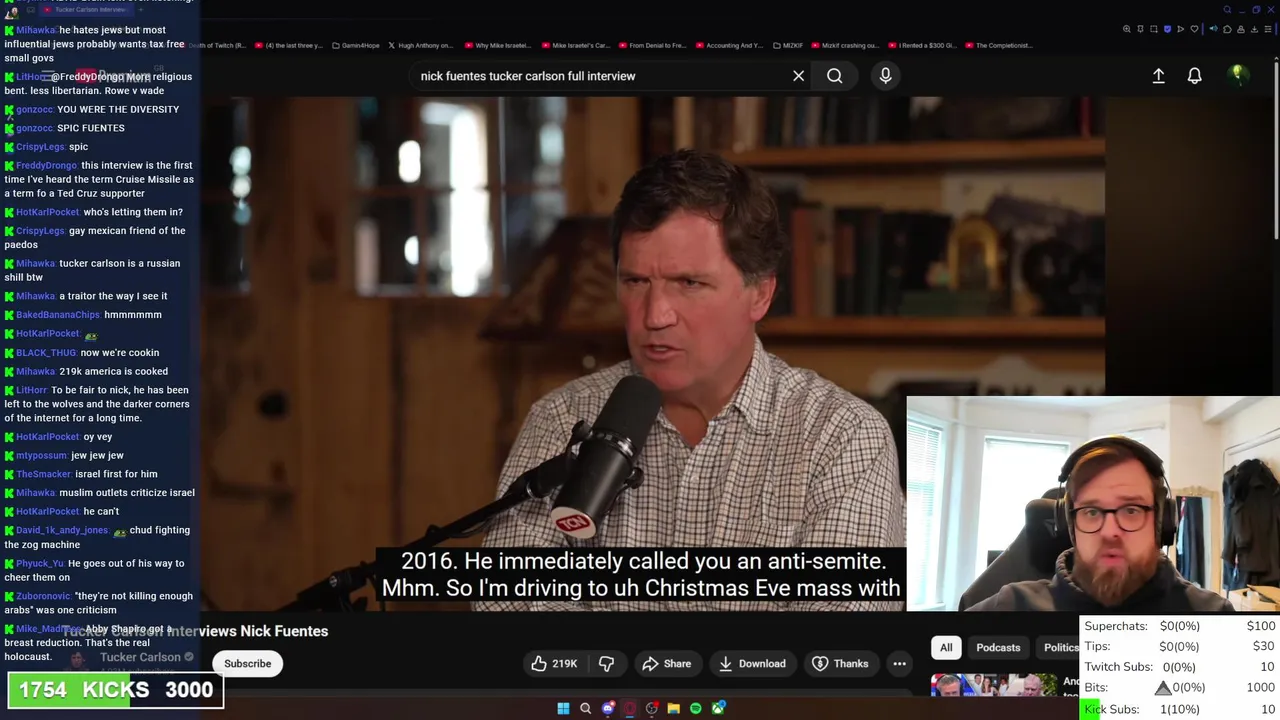Open the MIZKIF bookmarks folder
Viewport: 1280px width, 720px height.
[788, 45]
